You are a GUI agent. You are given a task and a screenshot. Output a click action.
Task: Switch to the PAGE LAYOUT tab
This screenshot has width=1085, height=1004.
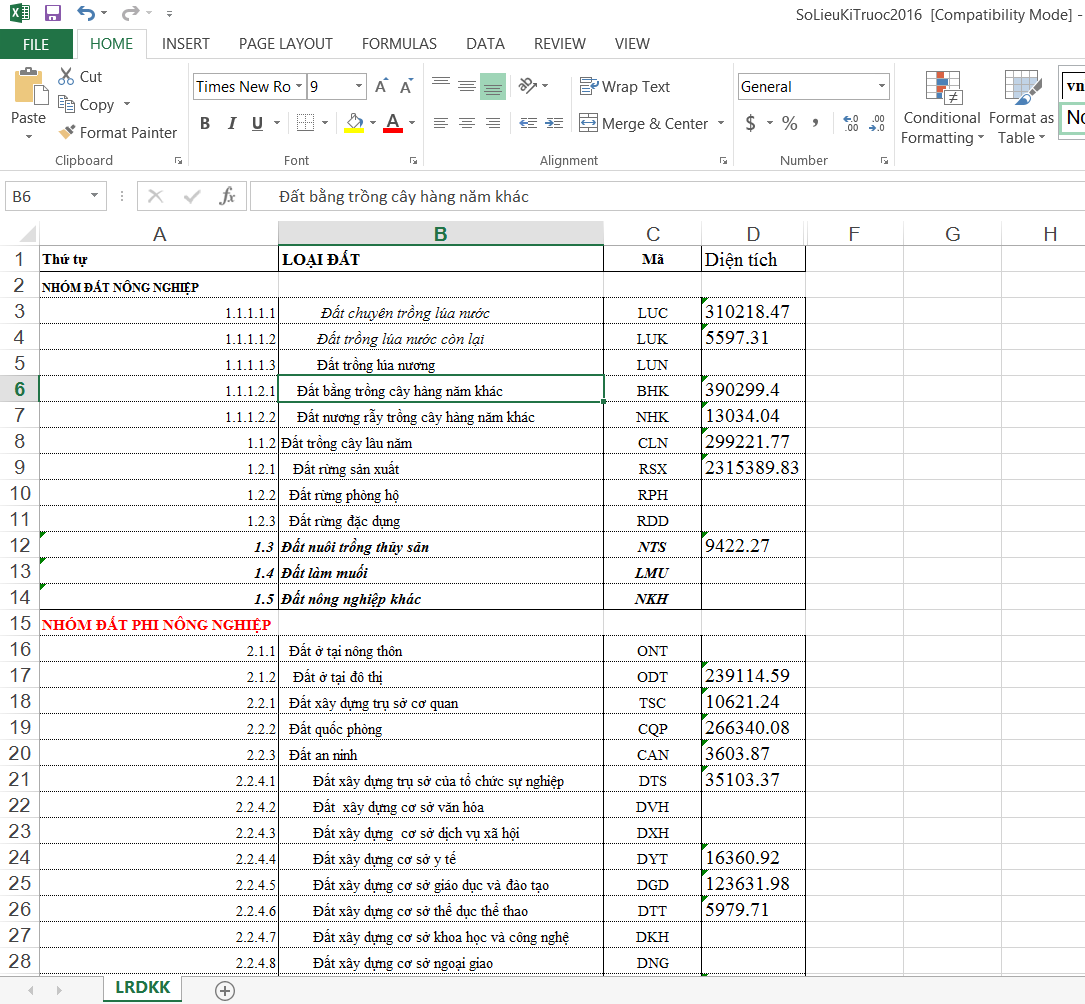285,44
